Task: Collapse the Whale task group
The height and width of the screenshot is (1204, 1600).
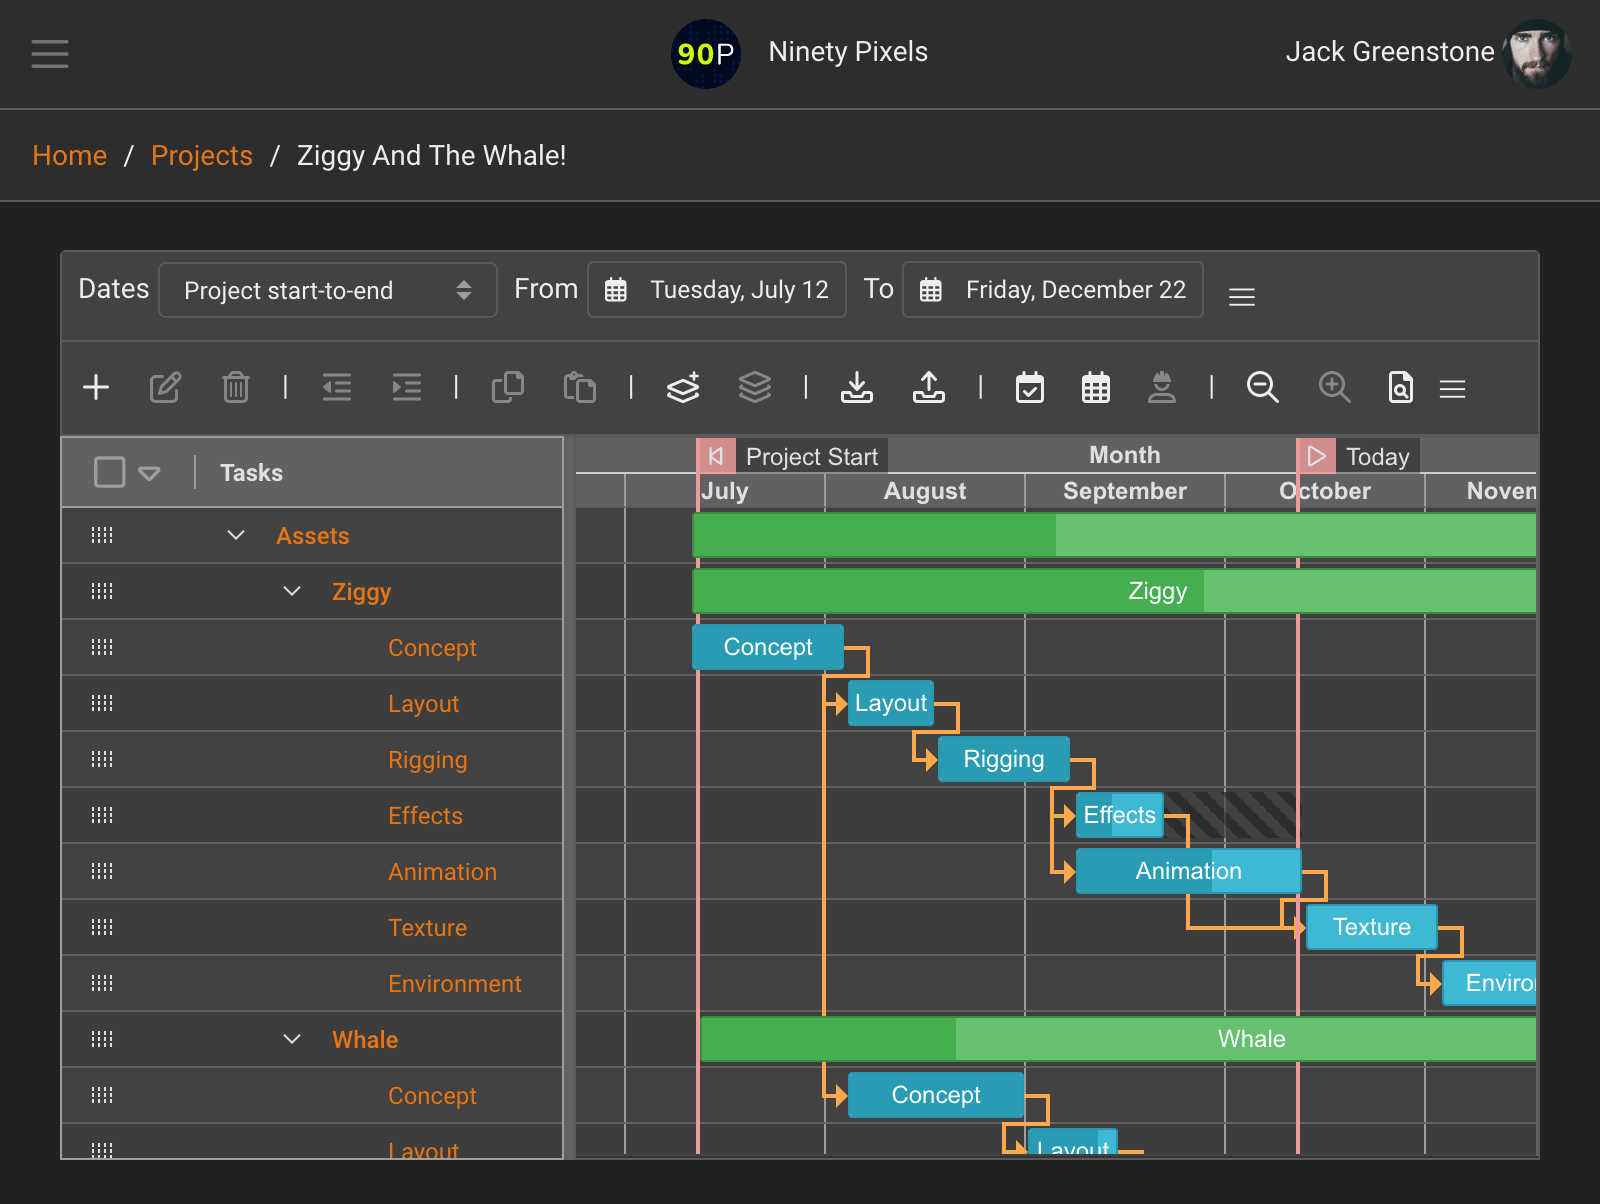Action: pos(292,1039)
